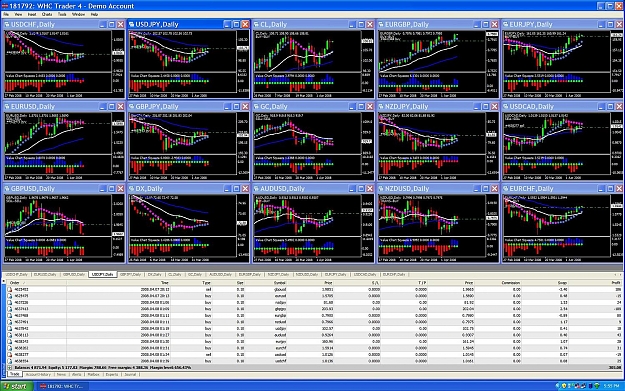This screenshot has height=391, width=625.
Task: Click the EURCHF,Daily chart window icon
Action: [x=506, y=189]
